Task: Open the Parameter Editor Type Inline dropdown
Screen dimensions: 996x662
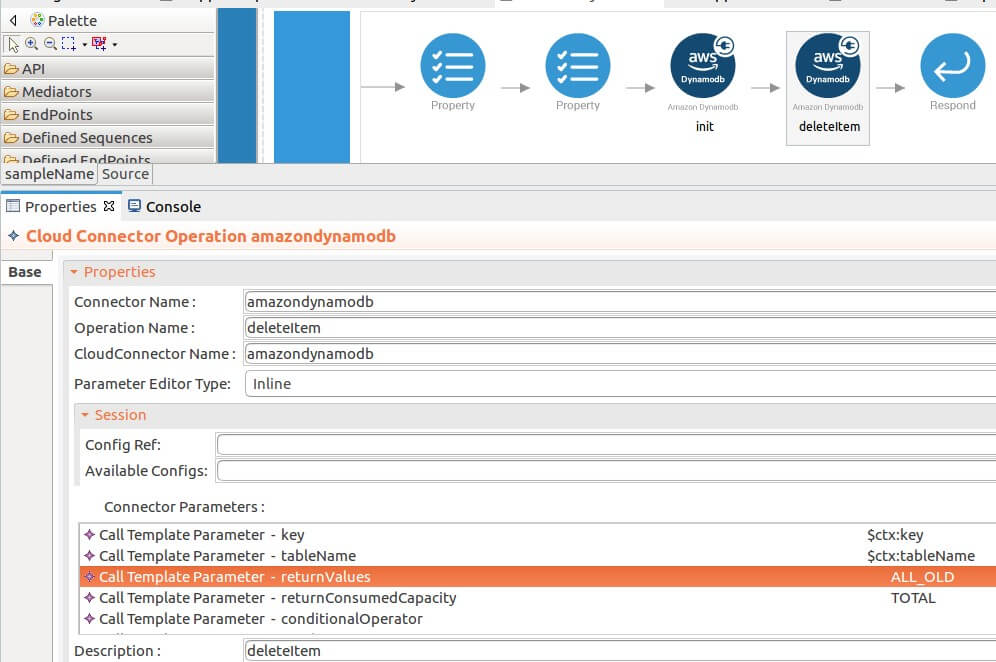Action: point(620,384)
